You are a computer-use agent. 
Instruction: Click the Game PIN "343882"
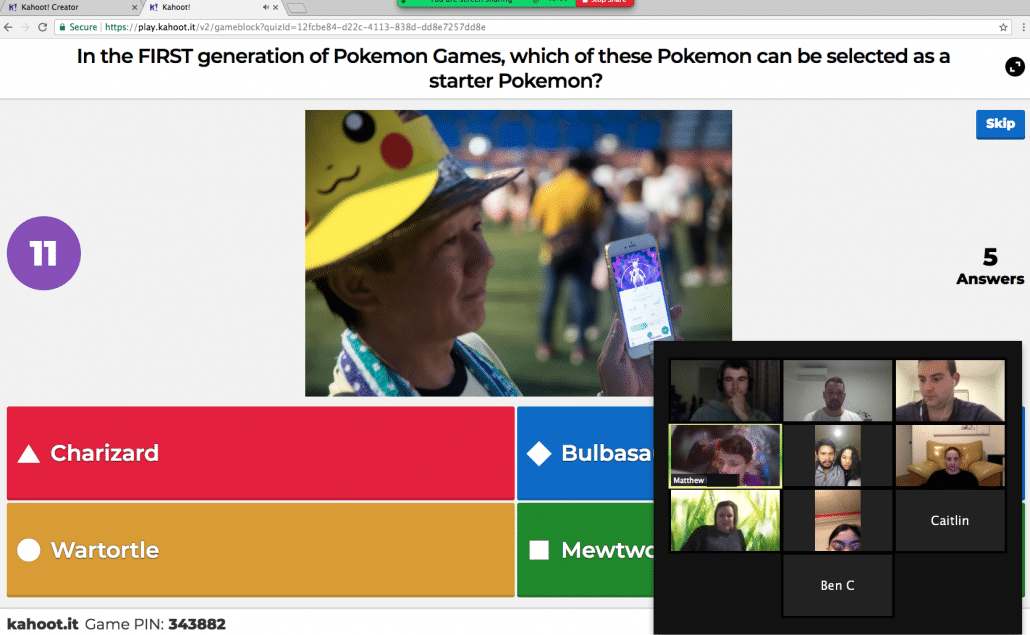click(x=197, y=624)
